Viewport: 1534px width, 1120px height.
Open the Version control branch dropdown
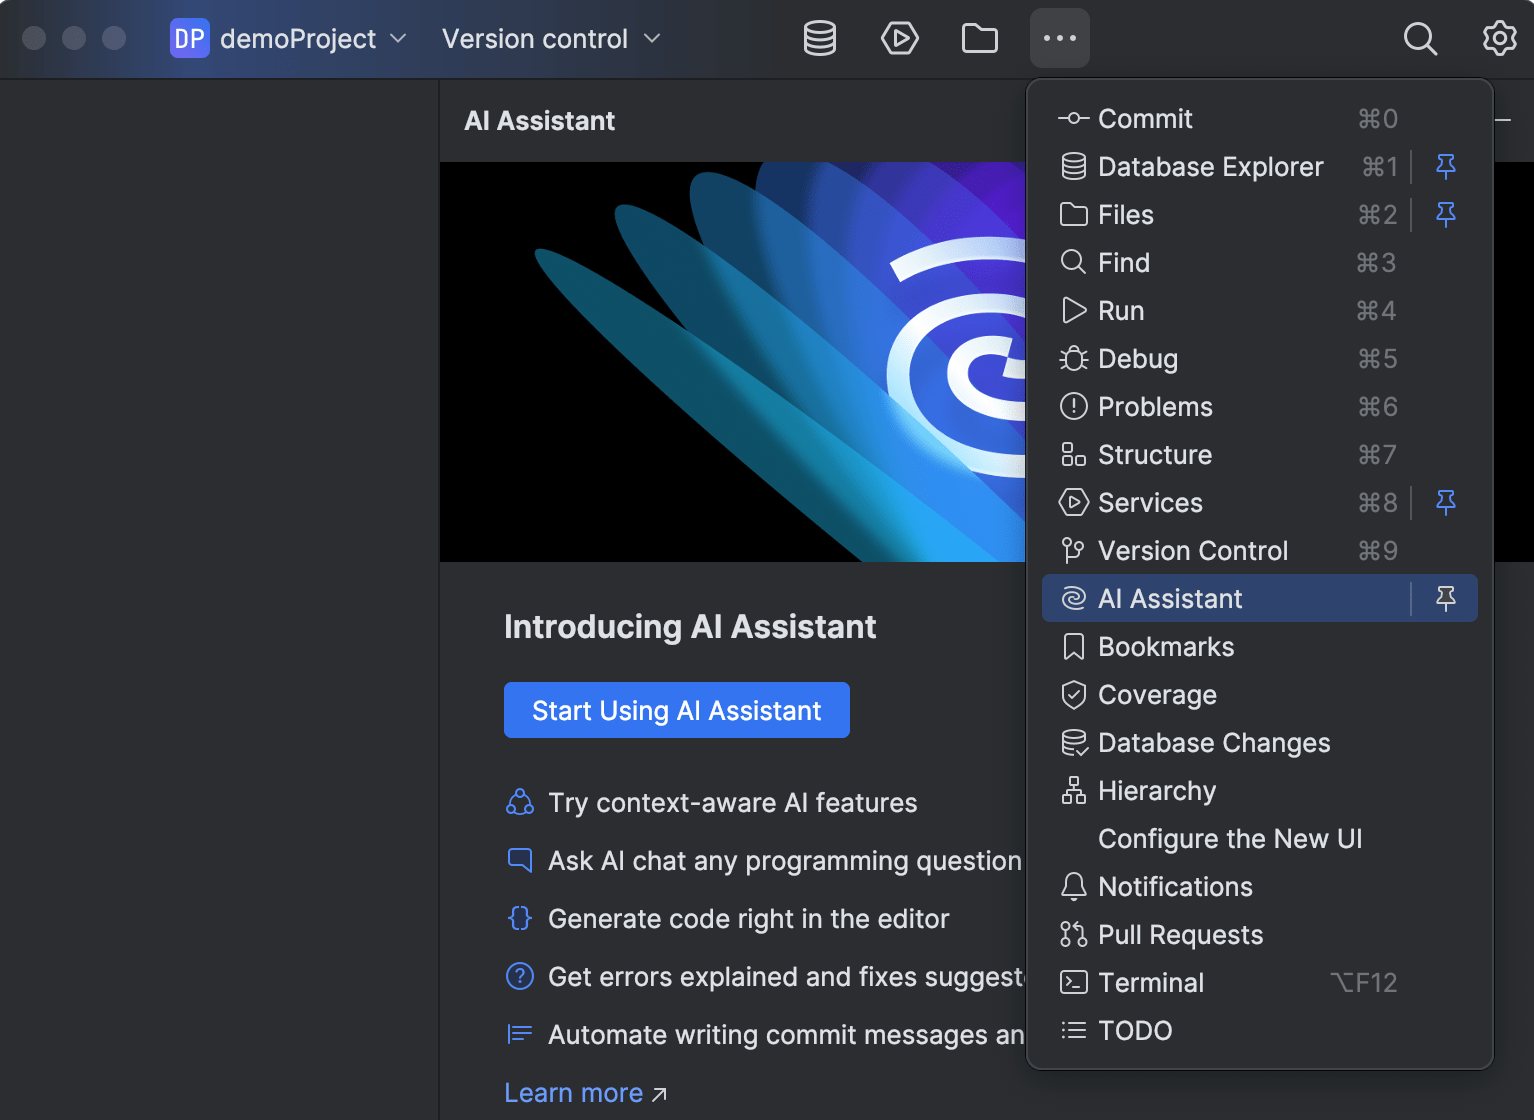(x=651, y=39)
